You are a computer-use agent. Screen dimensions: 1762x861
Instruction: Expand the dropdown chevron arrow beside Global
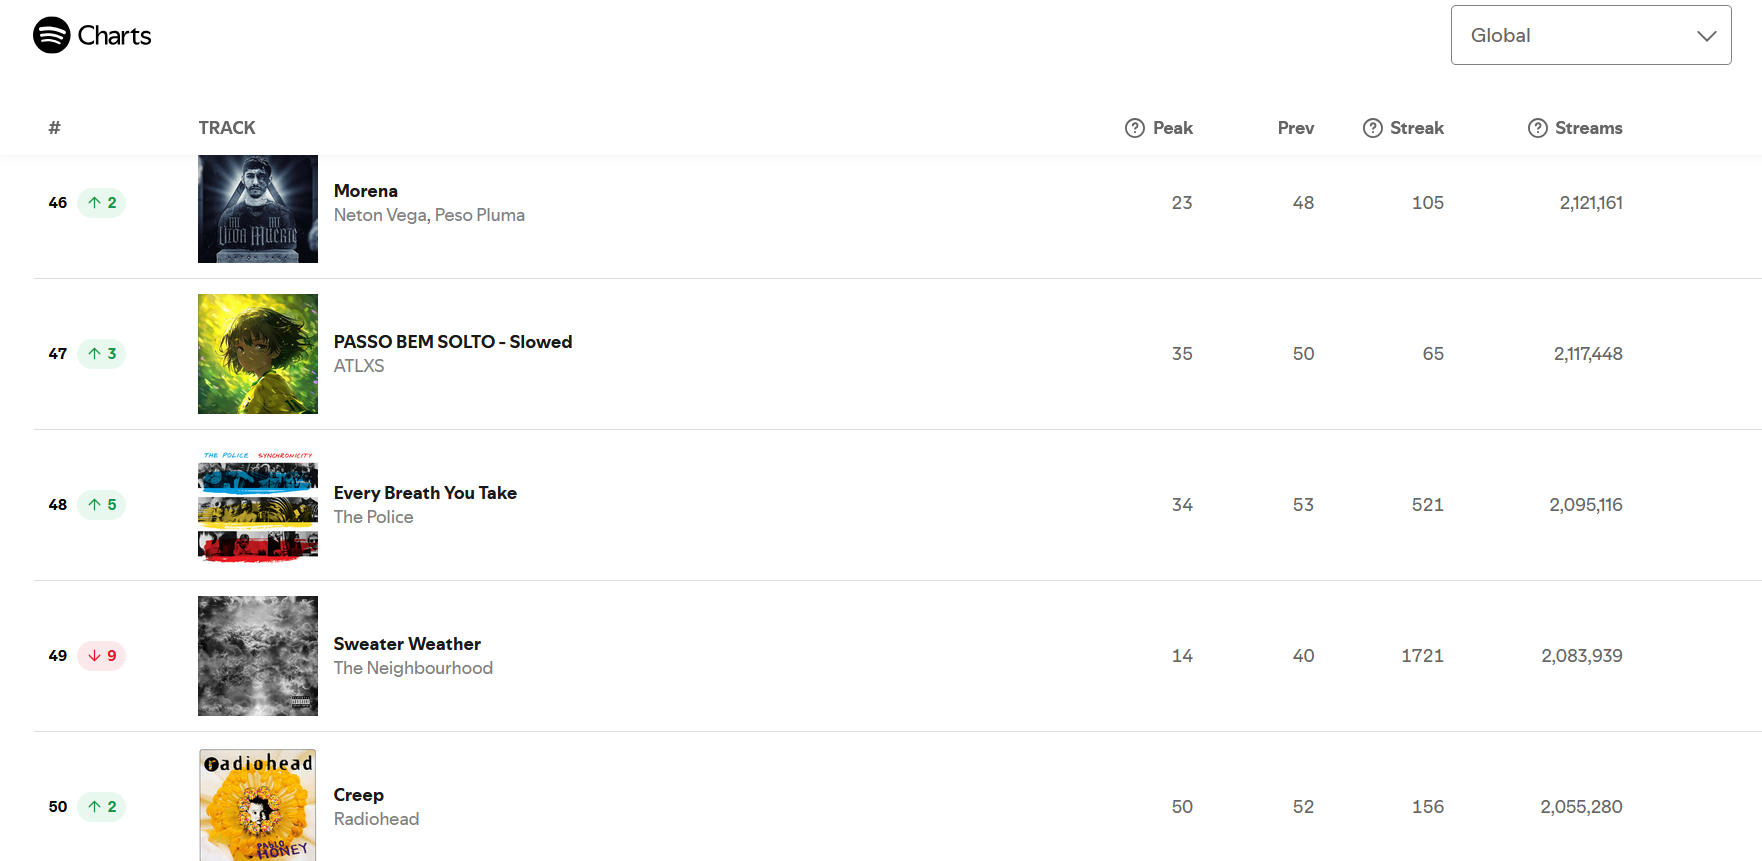[x=1707, y=36]
